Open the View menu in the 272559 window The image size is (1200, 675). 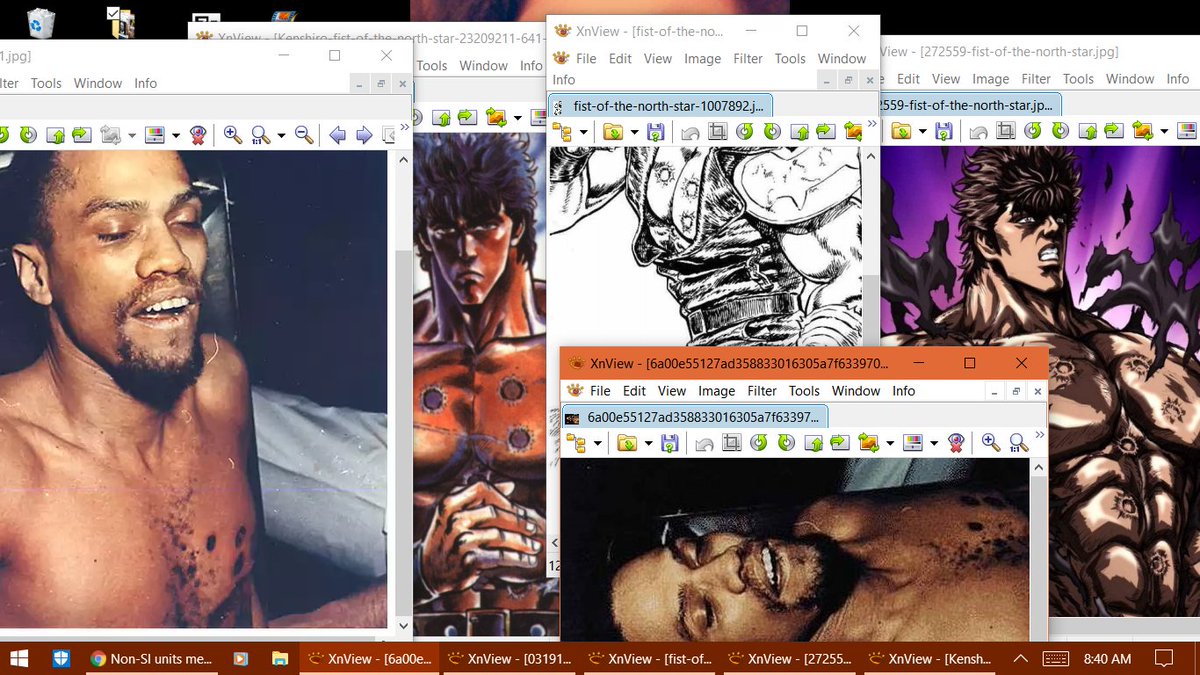(946, 78)
